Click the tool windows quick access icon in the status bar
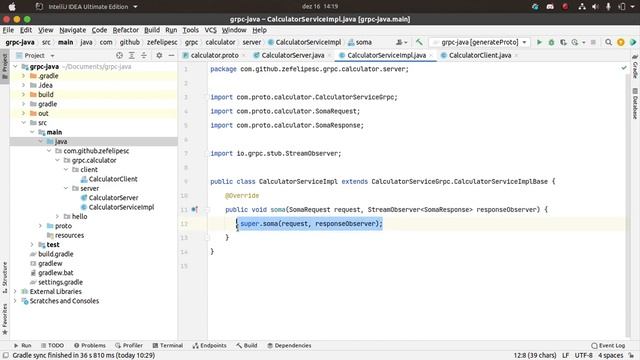Viewport: 640px width, 360px height. pyautogui.click(x=6, y=356)
